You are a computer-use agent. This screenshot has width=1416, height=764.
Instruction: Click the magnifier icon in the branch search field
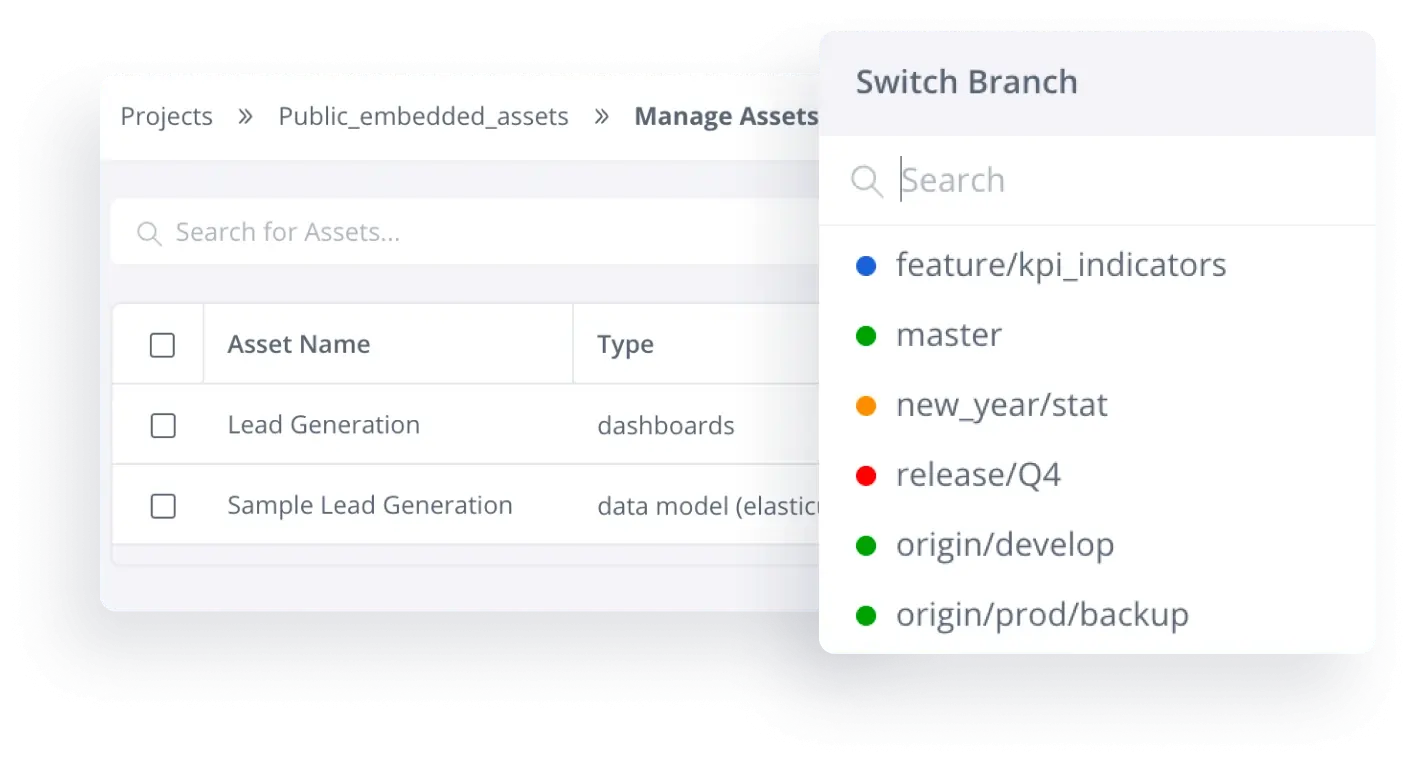pyautogui.click(x=866, y=180)
